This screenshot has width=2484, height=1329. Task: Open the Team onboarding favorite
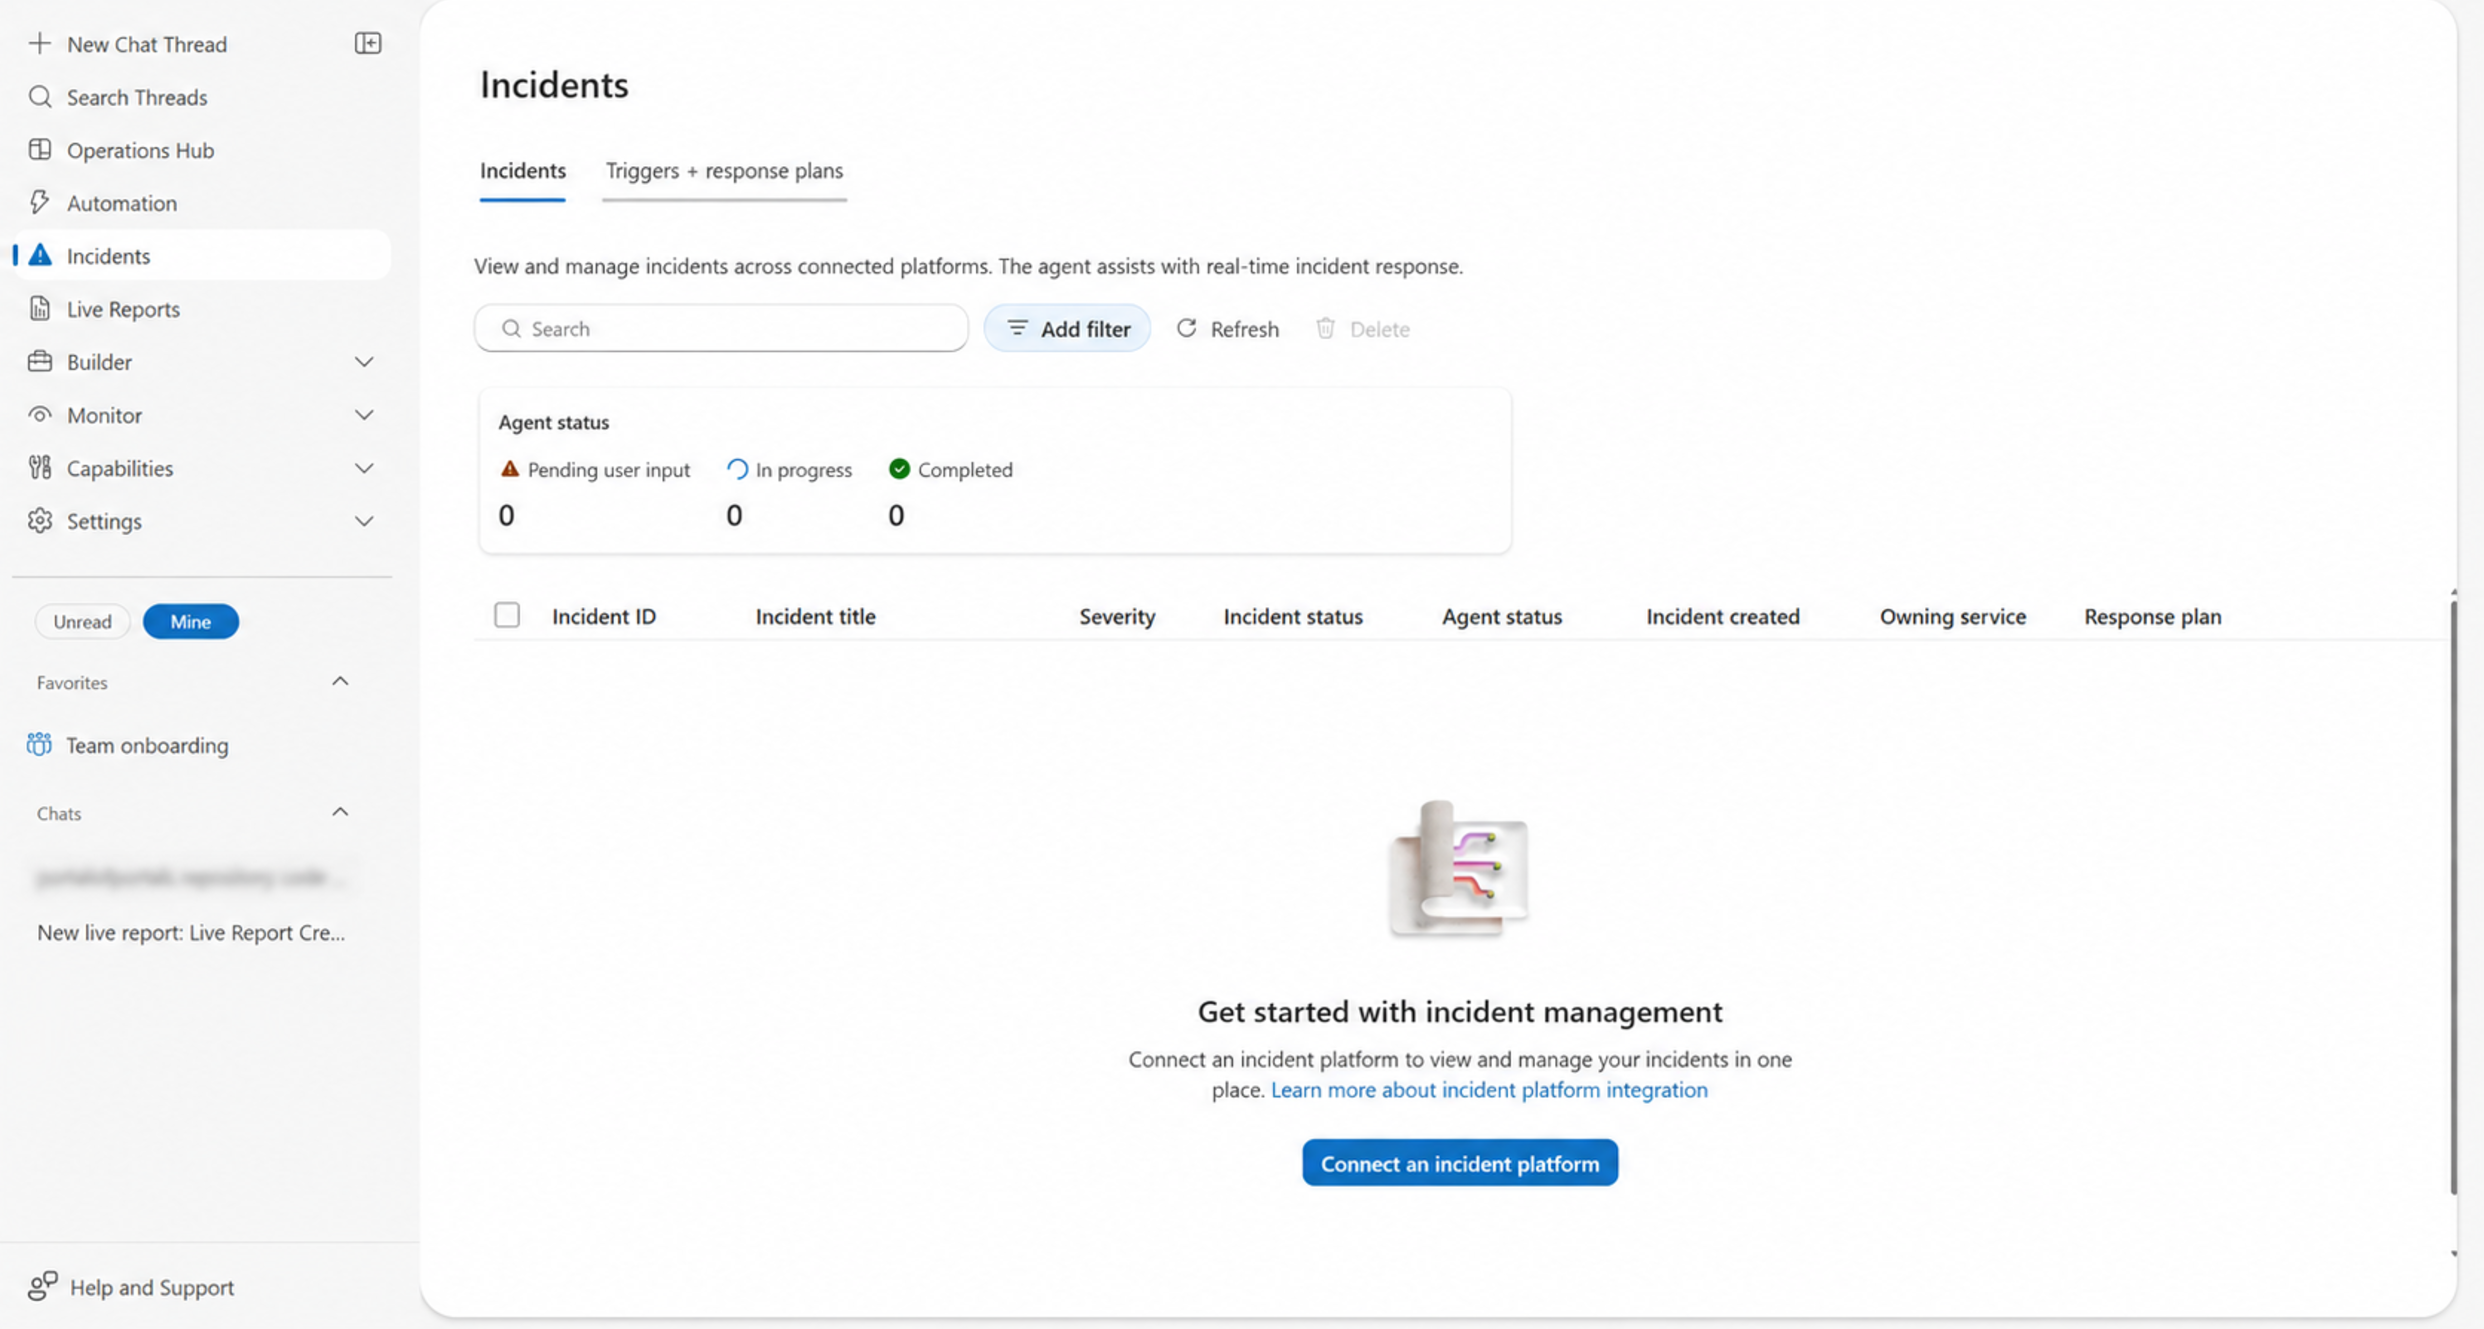point(128,745)
